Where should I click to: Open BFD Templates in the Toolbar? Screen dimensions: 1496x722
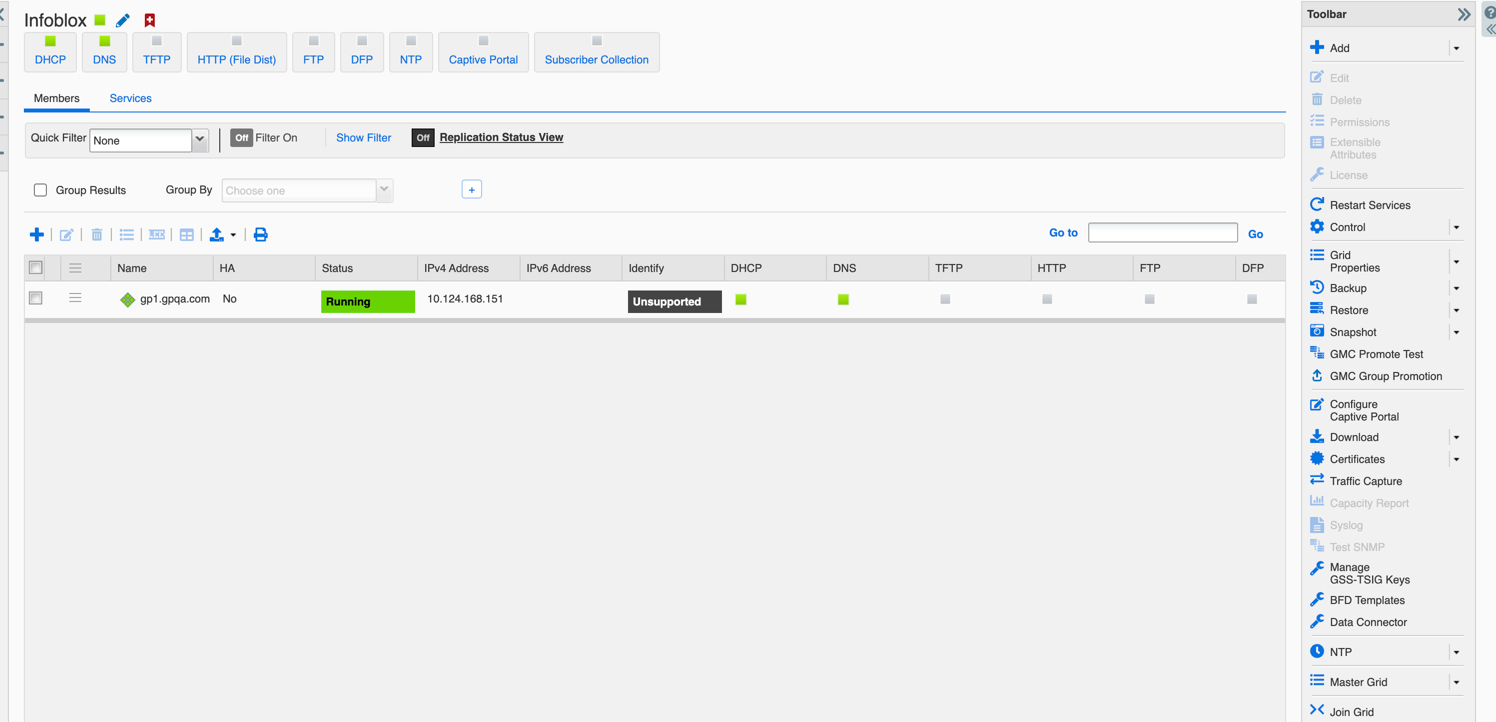tap(1367, 600)
